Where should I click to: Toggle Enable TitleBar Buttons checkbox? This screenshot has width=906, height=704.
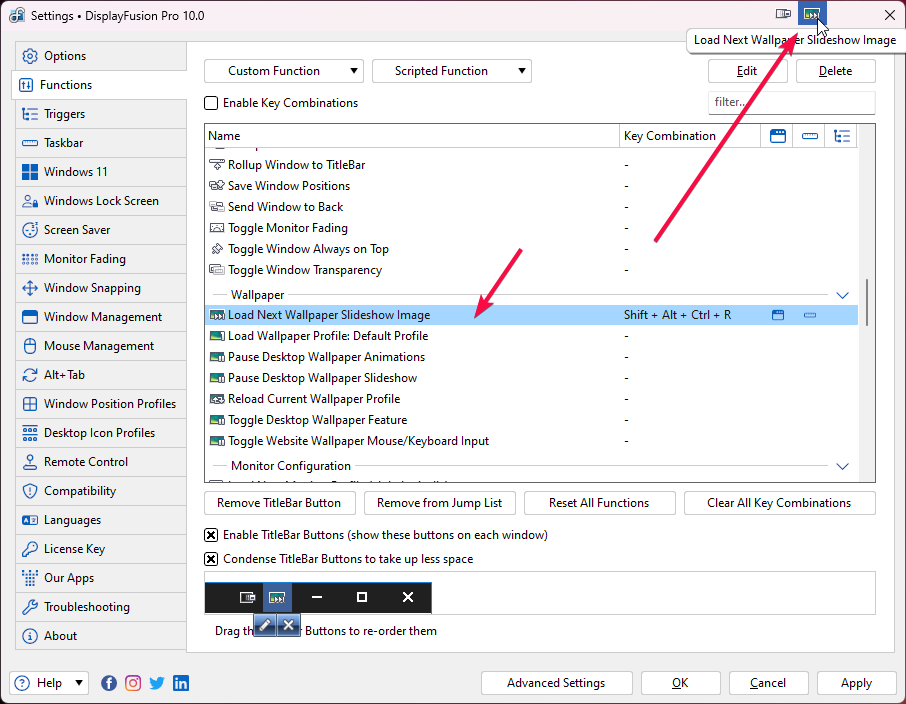click(x=211, y=535)
